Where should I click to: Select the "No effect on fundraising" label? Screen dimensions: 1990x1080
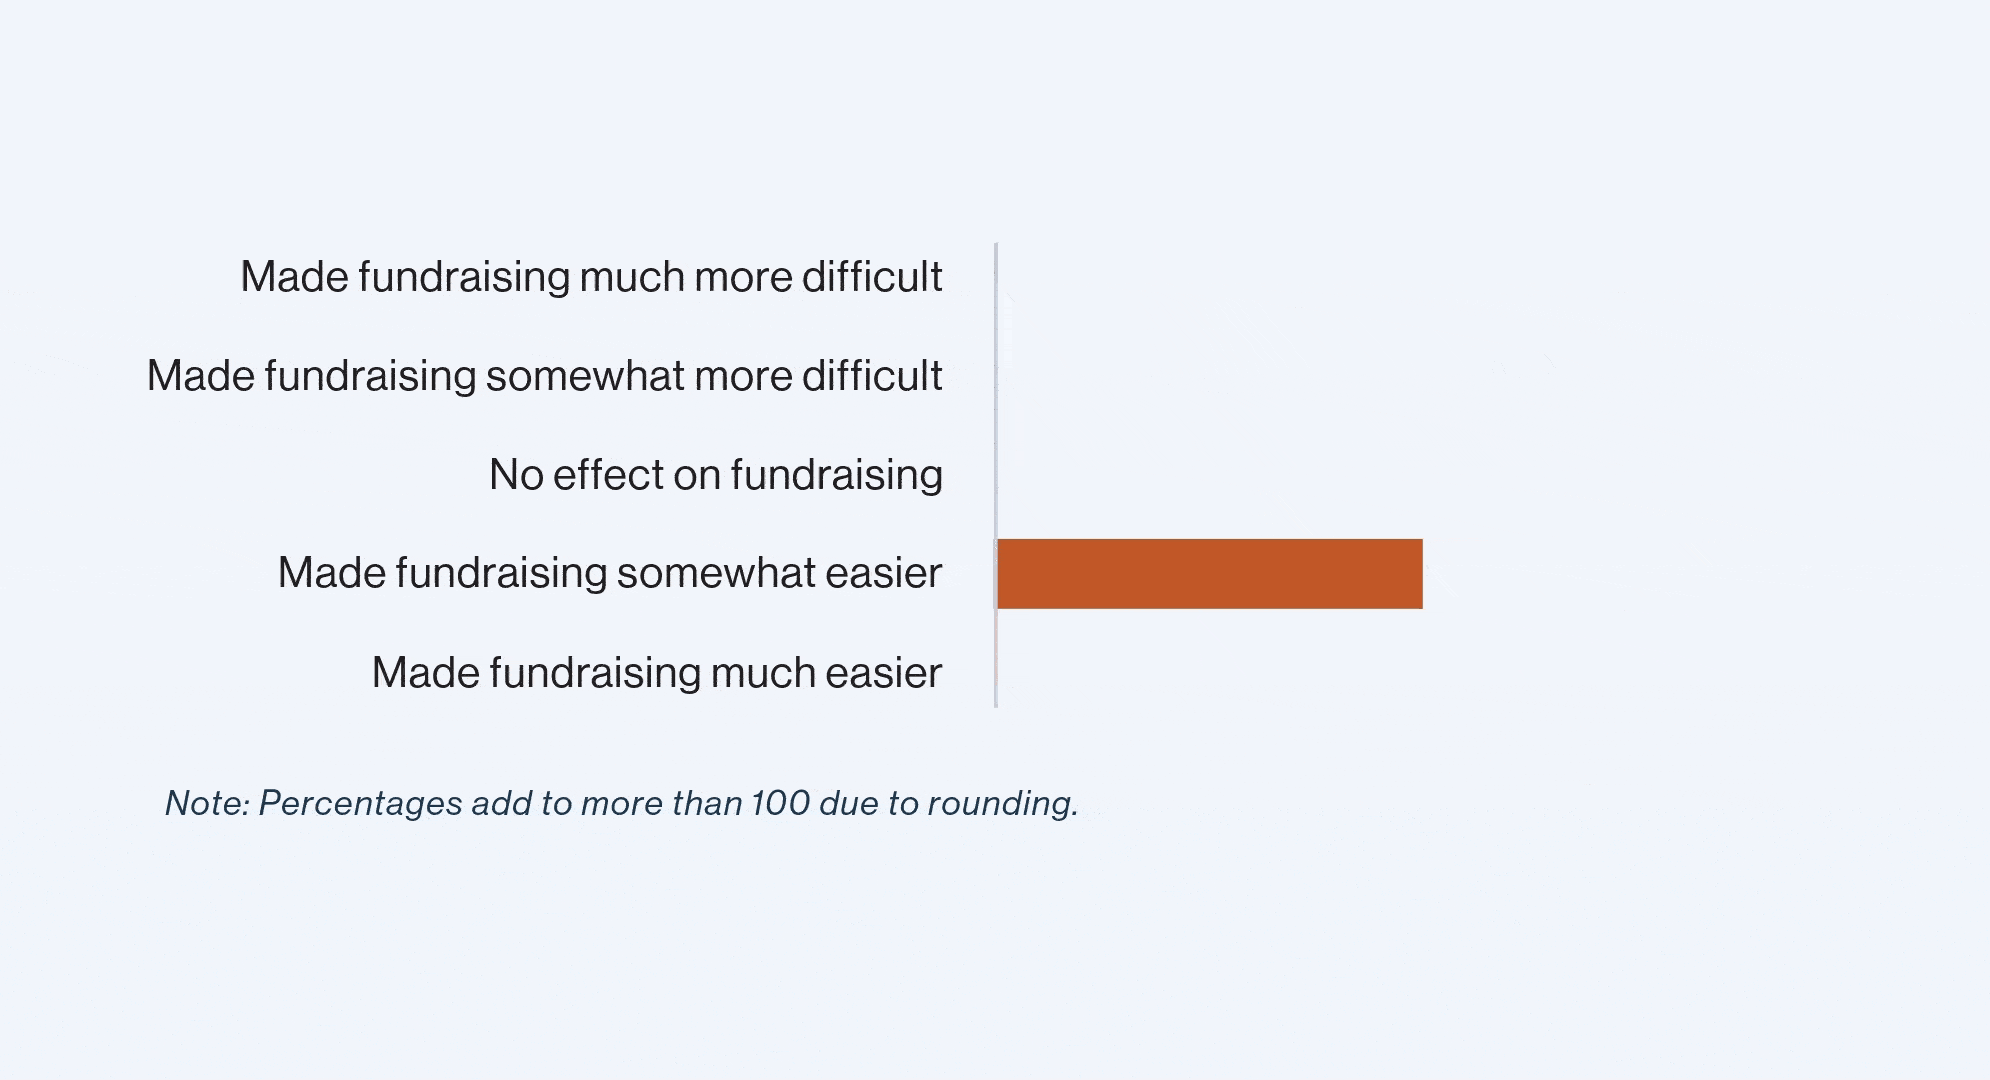(x=715, y=475)
